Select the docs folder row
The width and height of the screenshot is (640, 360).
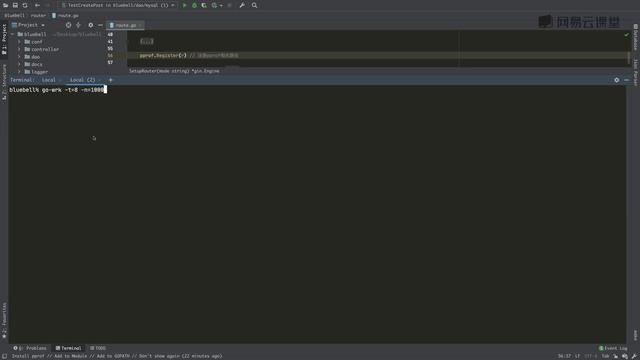[57, 64]
